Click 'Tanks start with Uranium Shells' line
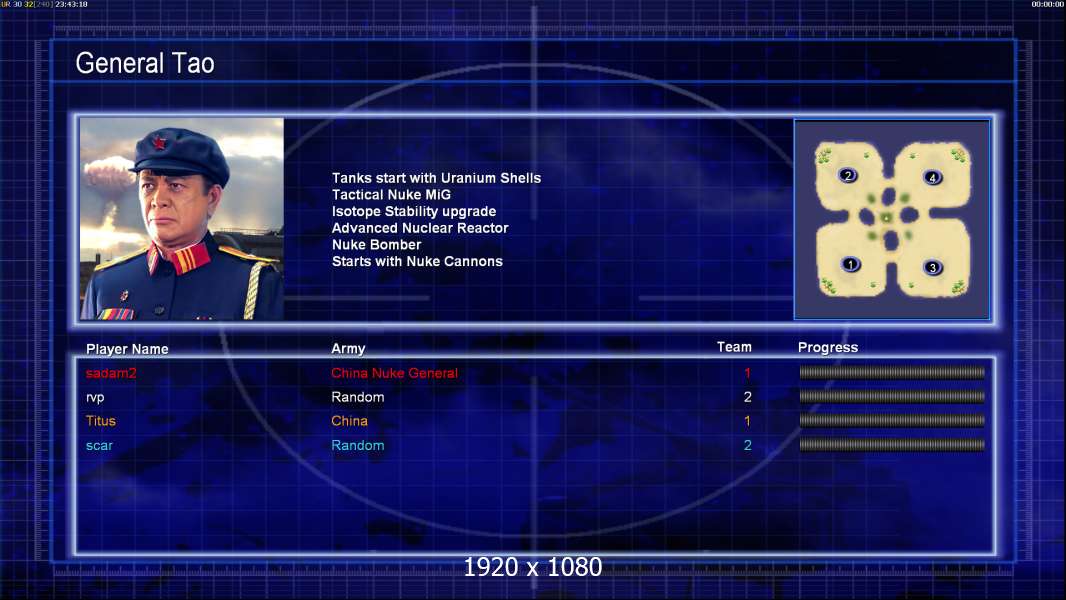Viewport: 1066px width, 600px height. 436,178
